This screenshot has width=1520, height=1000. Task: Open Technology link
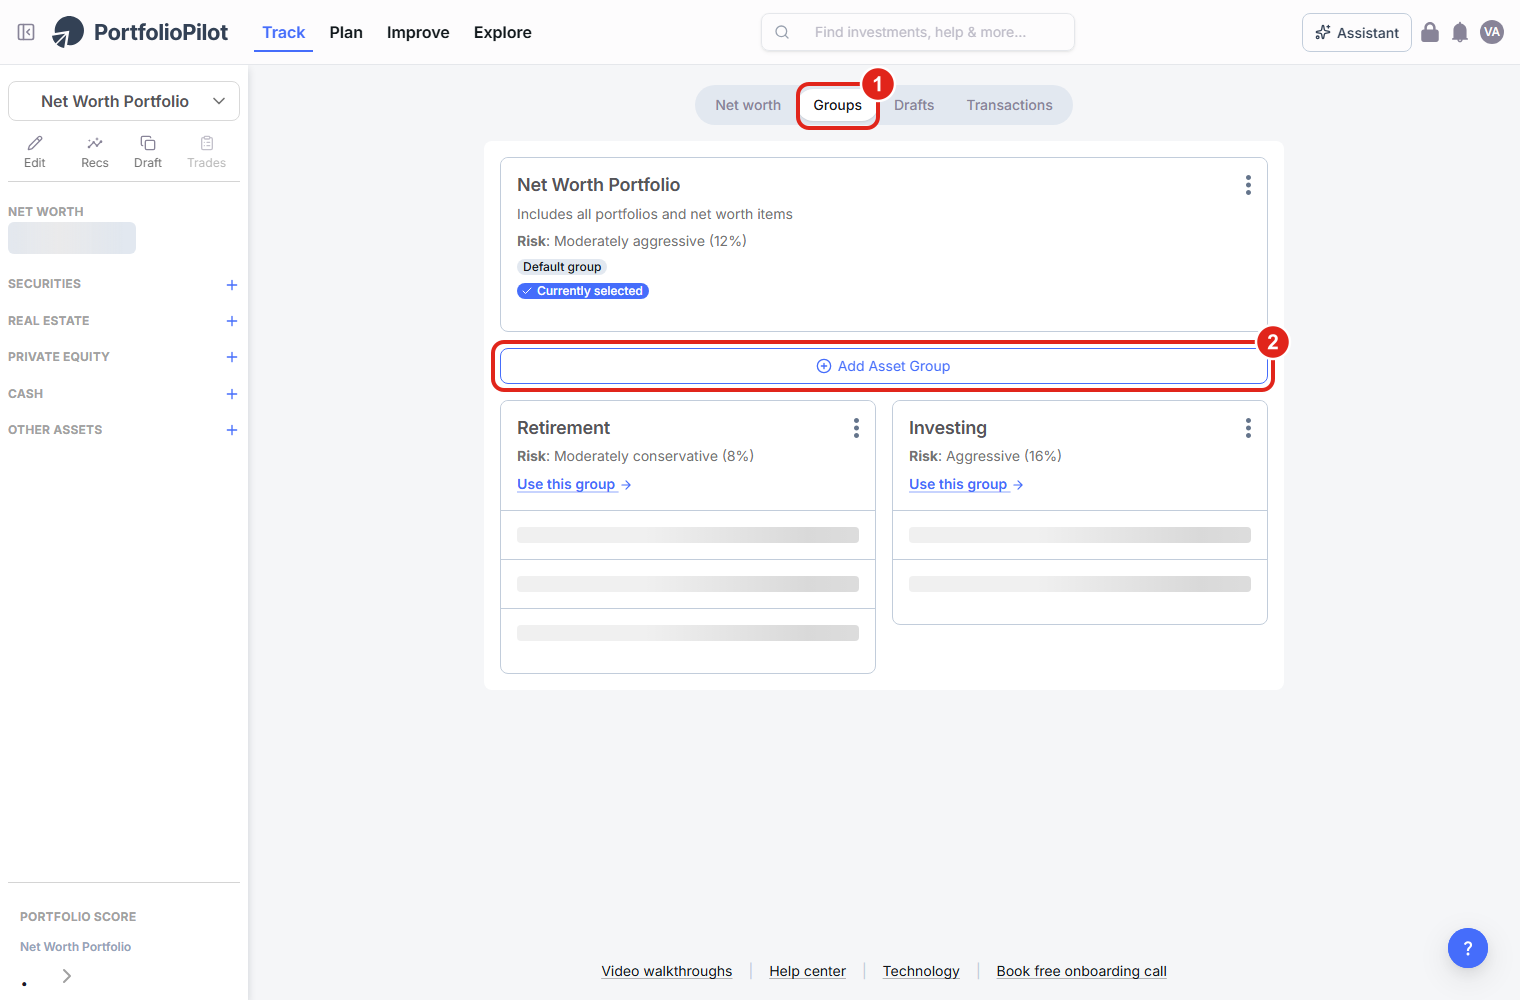pos(921,971)
